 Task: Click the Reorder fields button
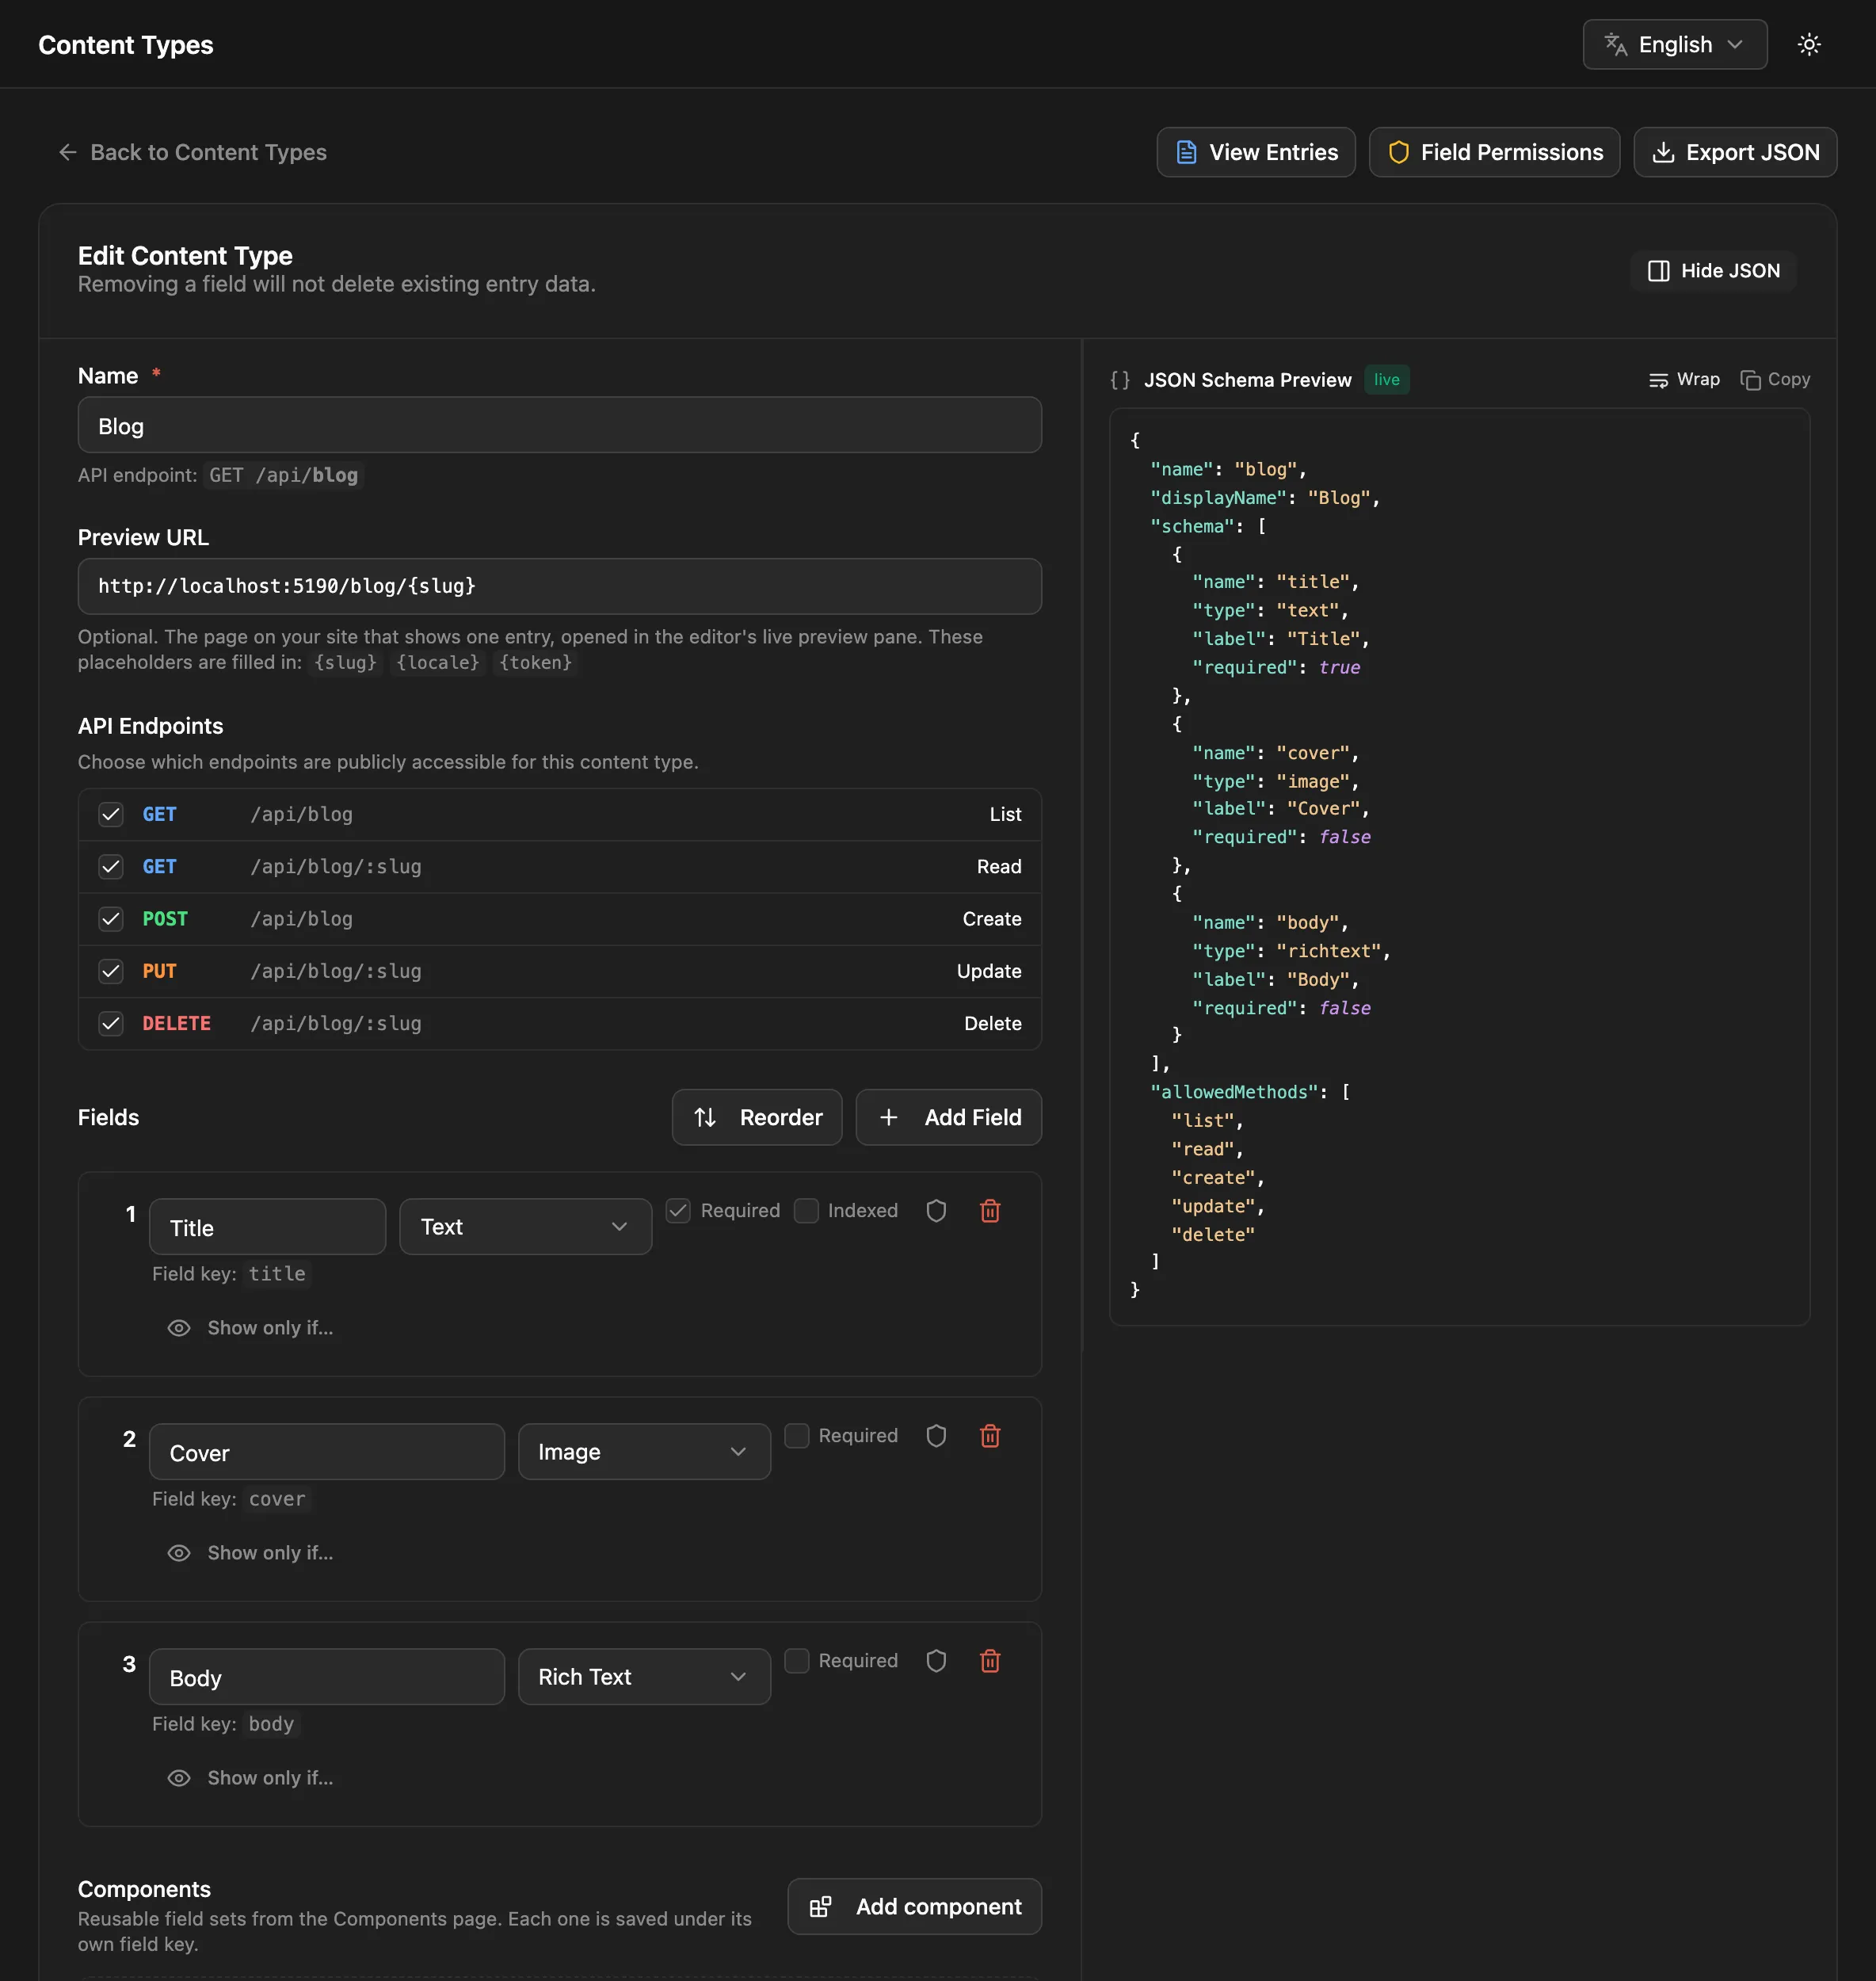coord(757,1117)
